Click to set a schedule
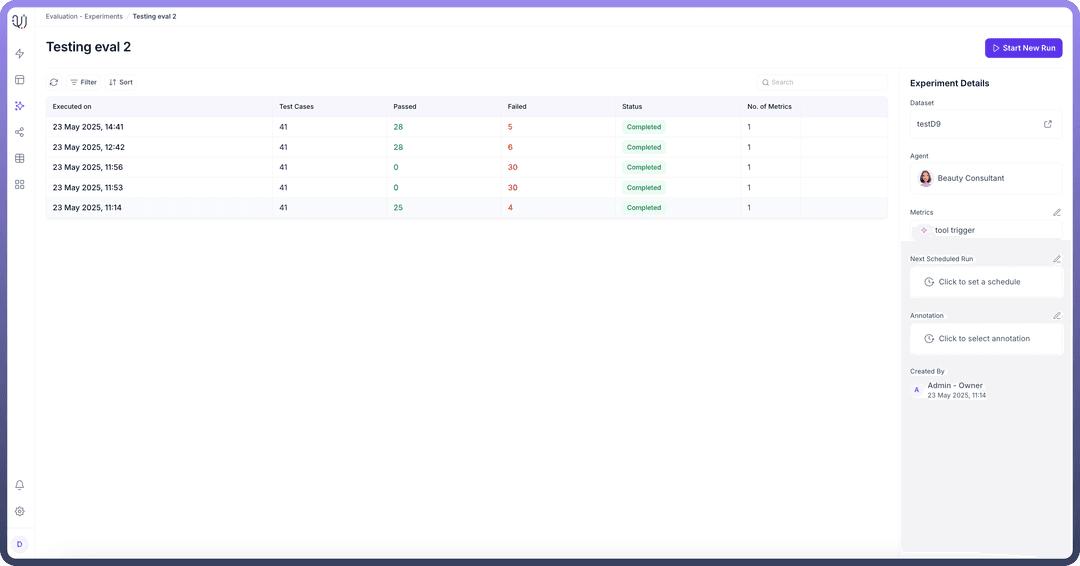 [979, 282]
